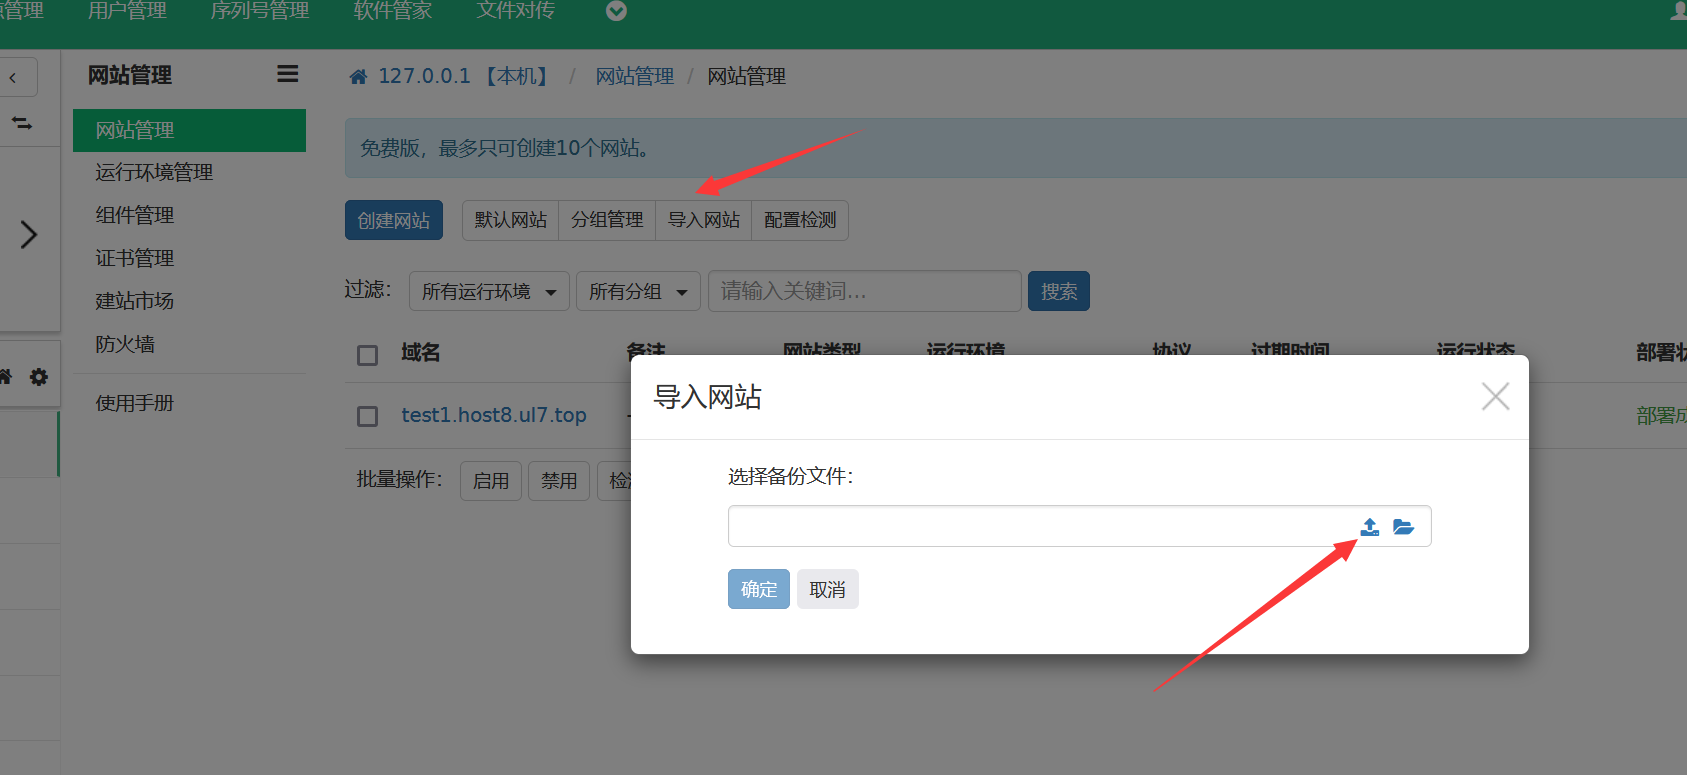Click the home icon in breadcrumb
The image size is (1687, 775).
point(358,77)
